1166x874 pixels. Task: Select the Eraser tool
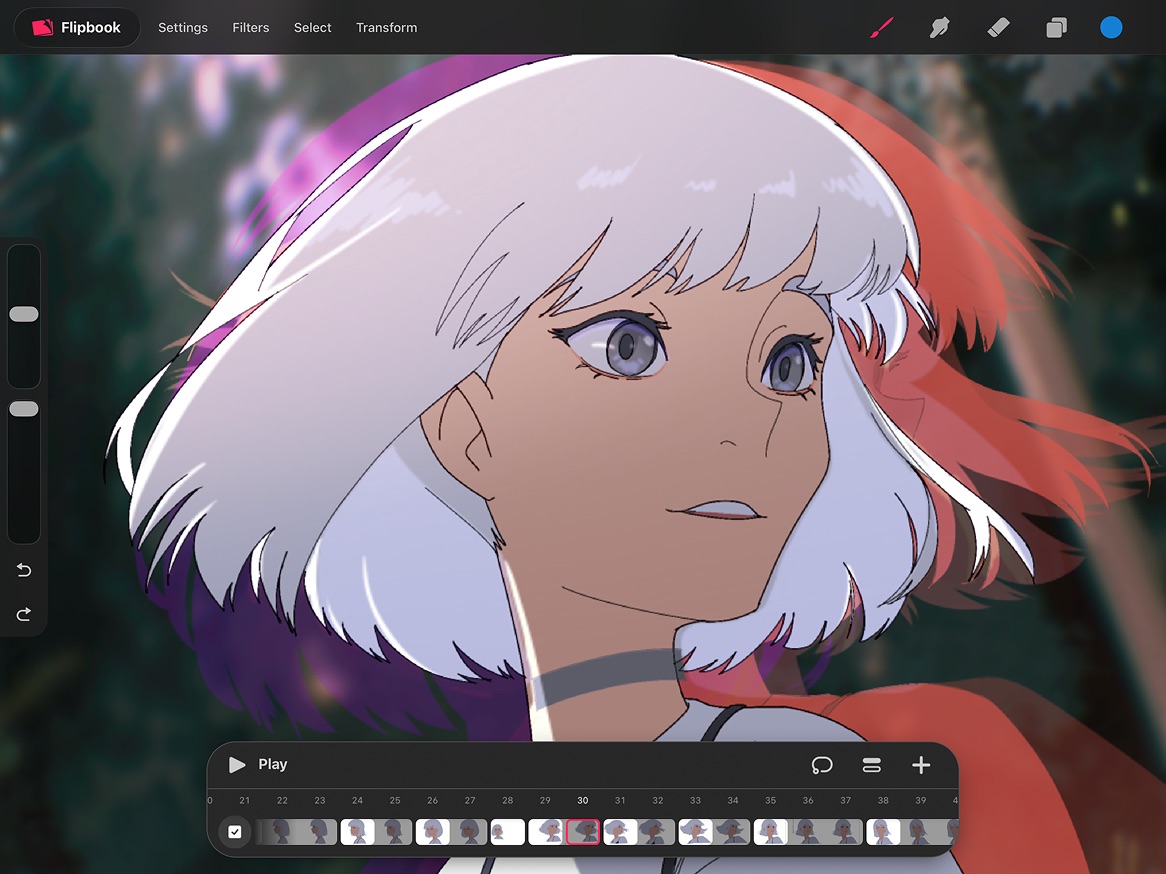coord(998,28)
